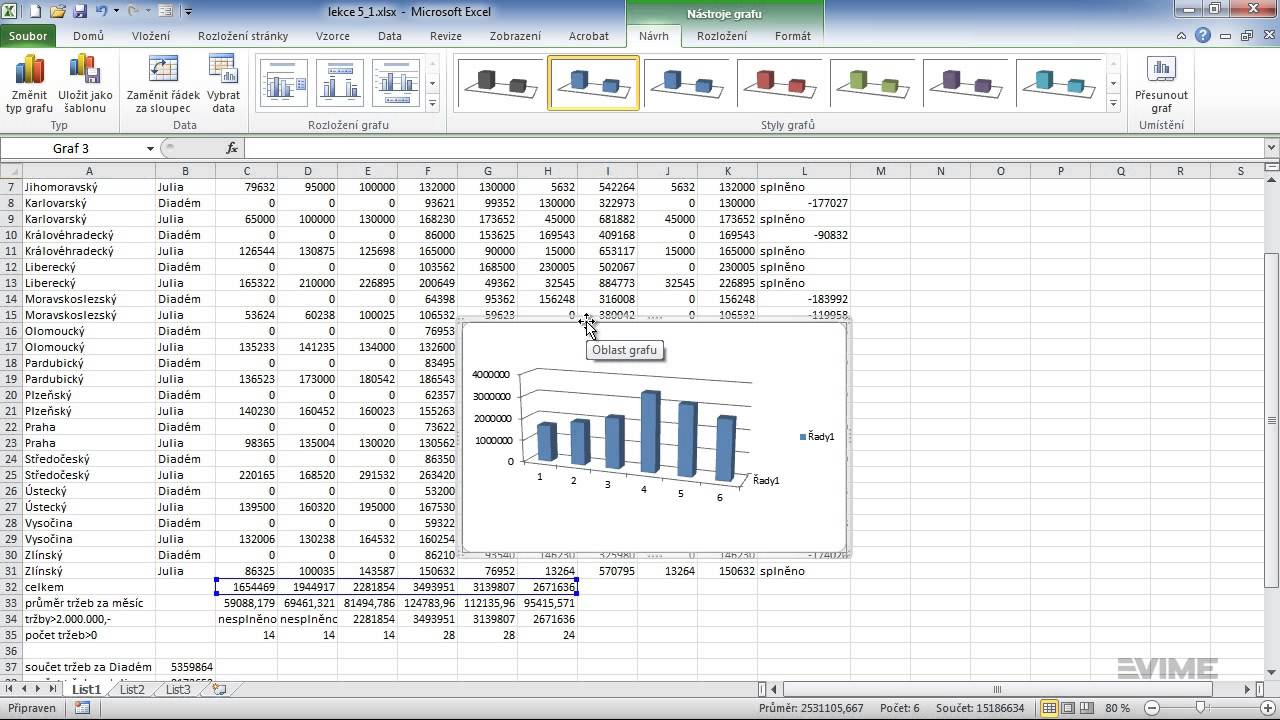Switch to the Data ribbon tab
Image resolution: width=1280 pixels, height=720 pixels.
pyautogui.click(x=390, y=36)
